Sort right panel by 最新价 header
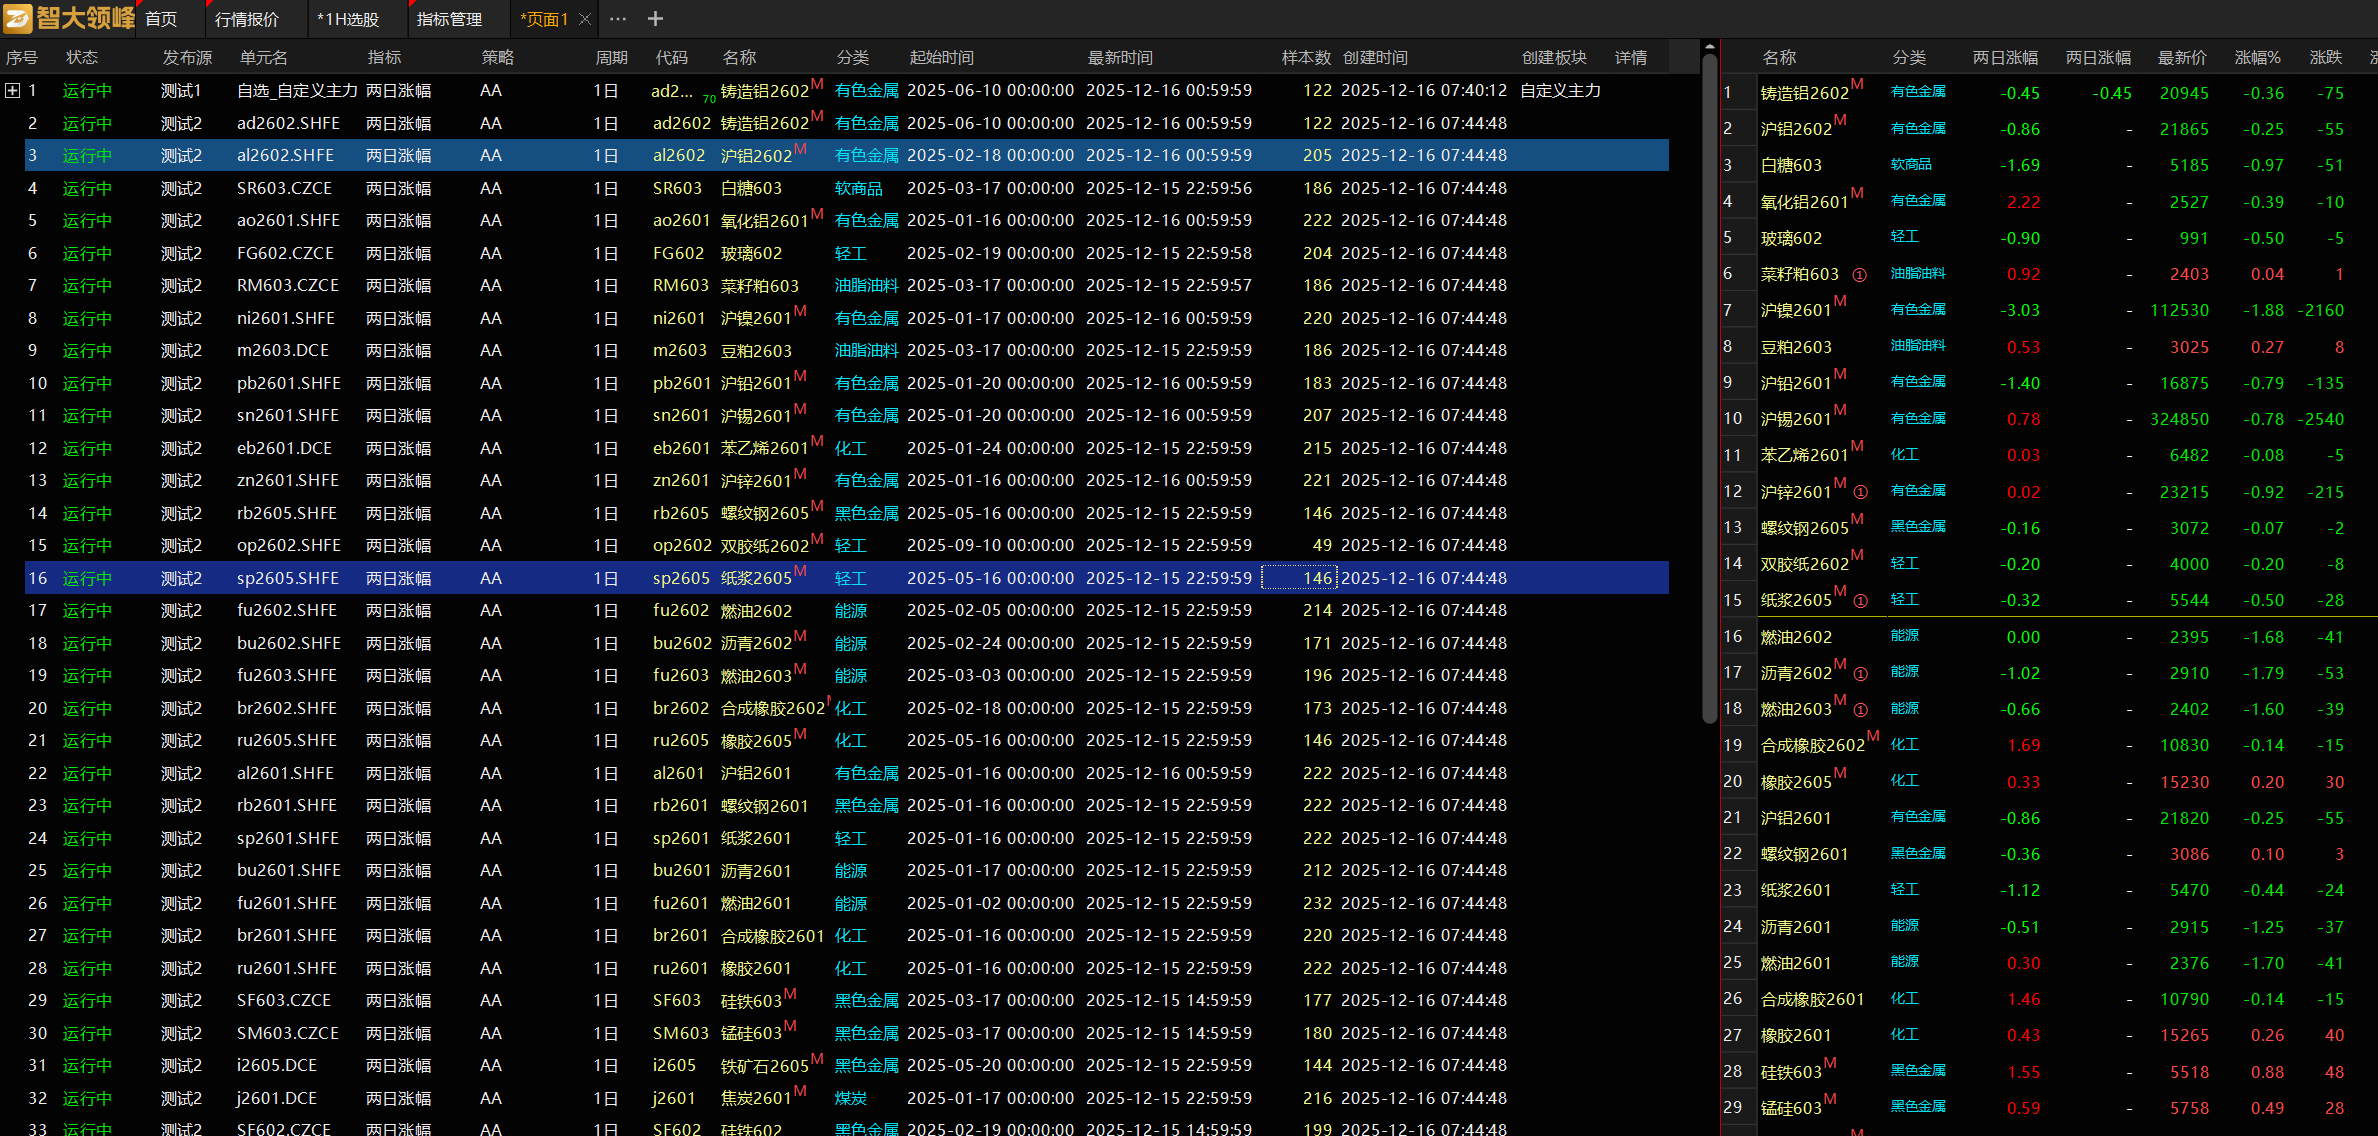This screenshot has width=2378, height=1136. tap(2181, 58)
